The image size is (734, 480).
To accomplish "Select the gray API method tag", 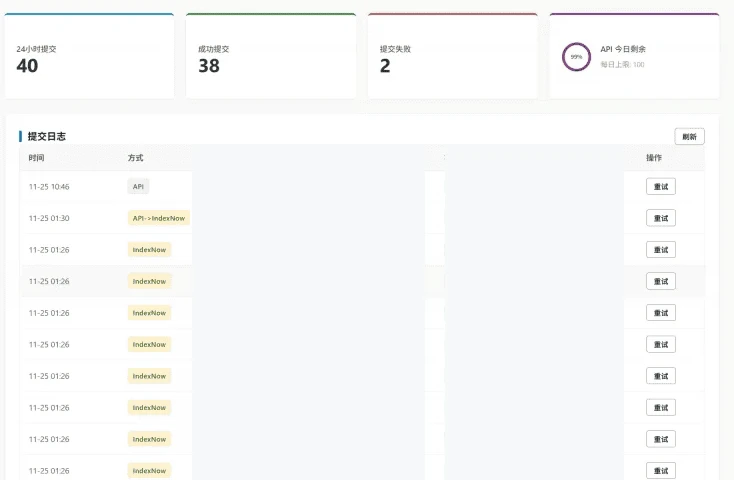I will [138, 186].
